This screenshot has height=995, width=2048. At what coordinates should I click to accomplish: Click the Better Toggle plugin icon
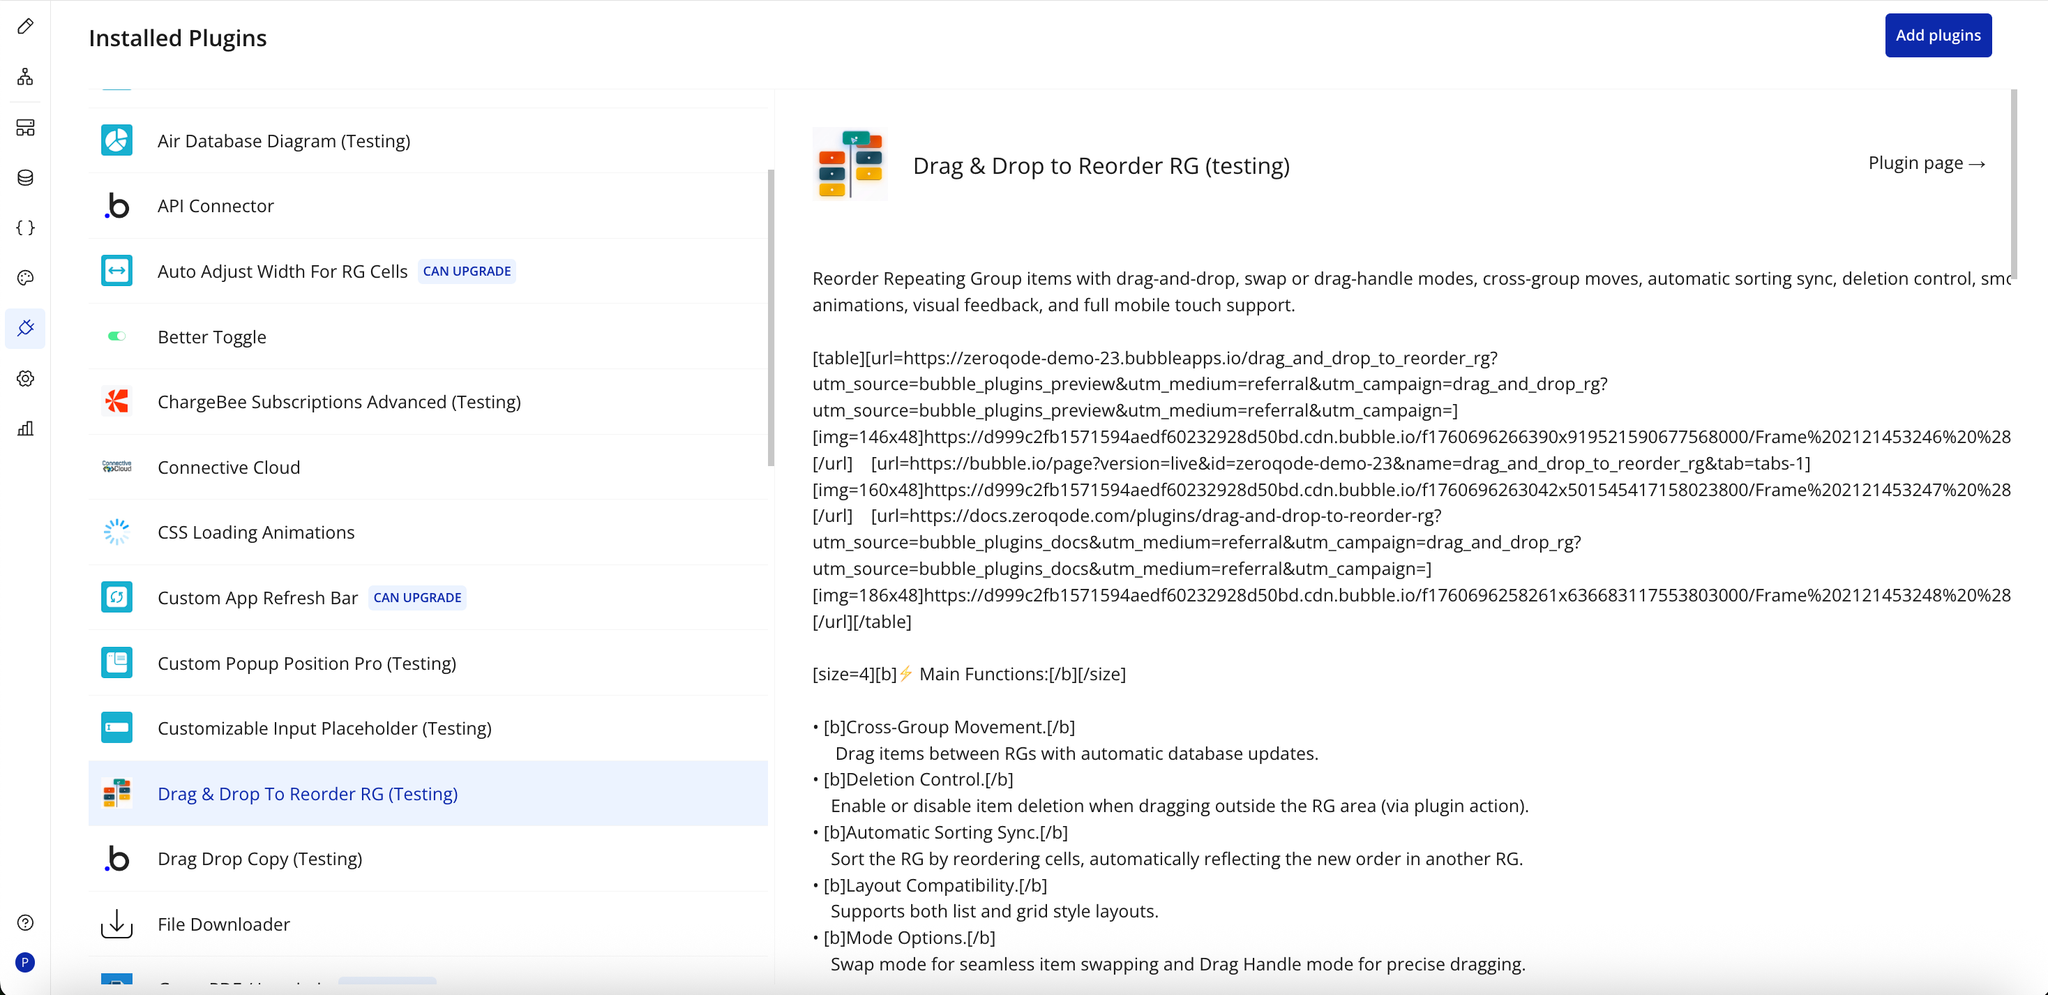117,336
